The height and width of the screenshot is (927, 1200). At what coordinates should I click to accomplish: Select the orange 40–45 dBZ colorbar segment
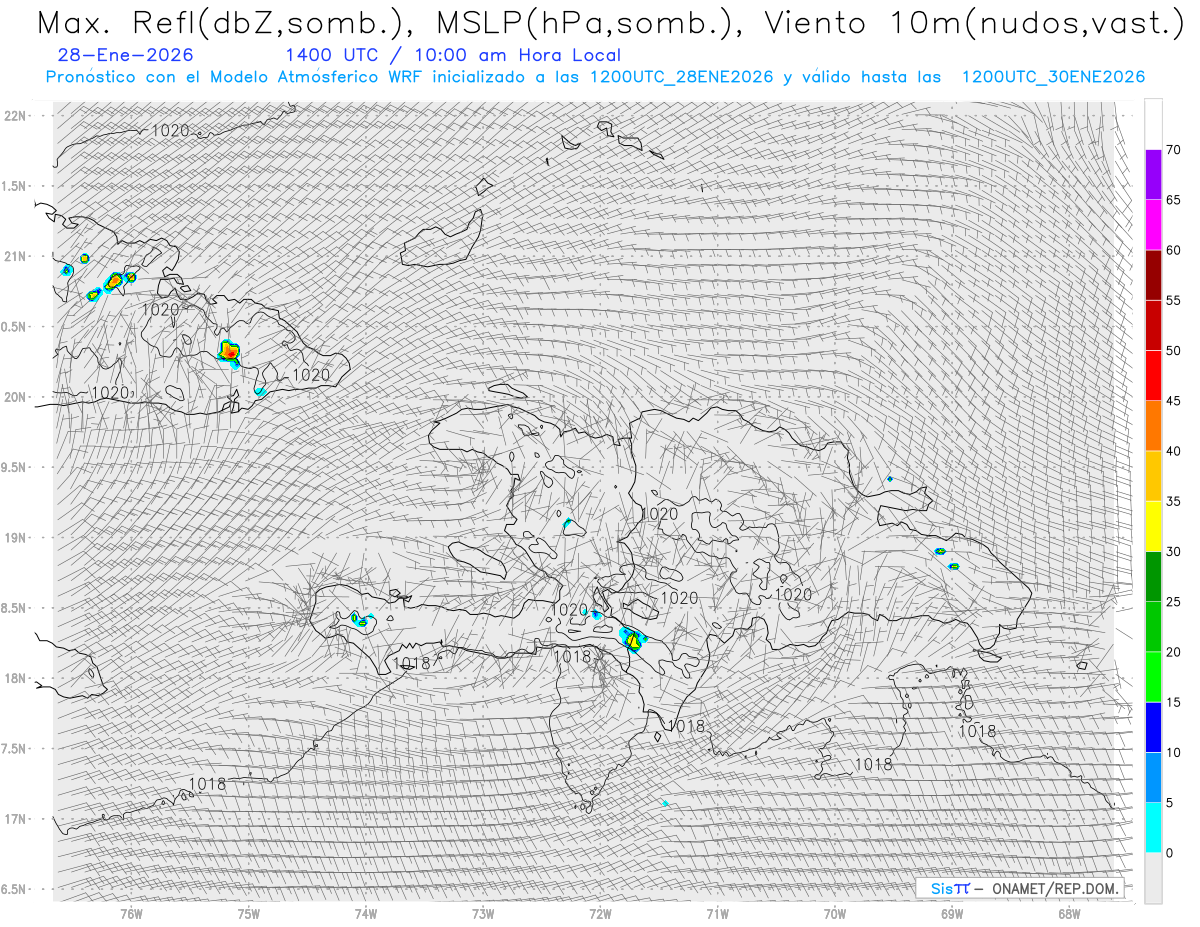(x=1153, y=426)
